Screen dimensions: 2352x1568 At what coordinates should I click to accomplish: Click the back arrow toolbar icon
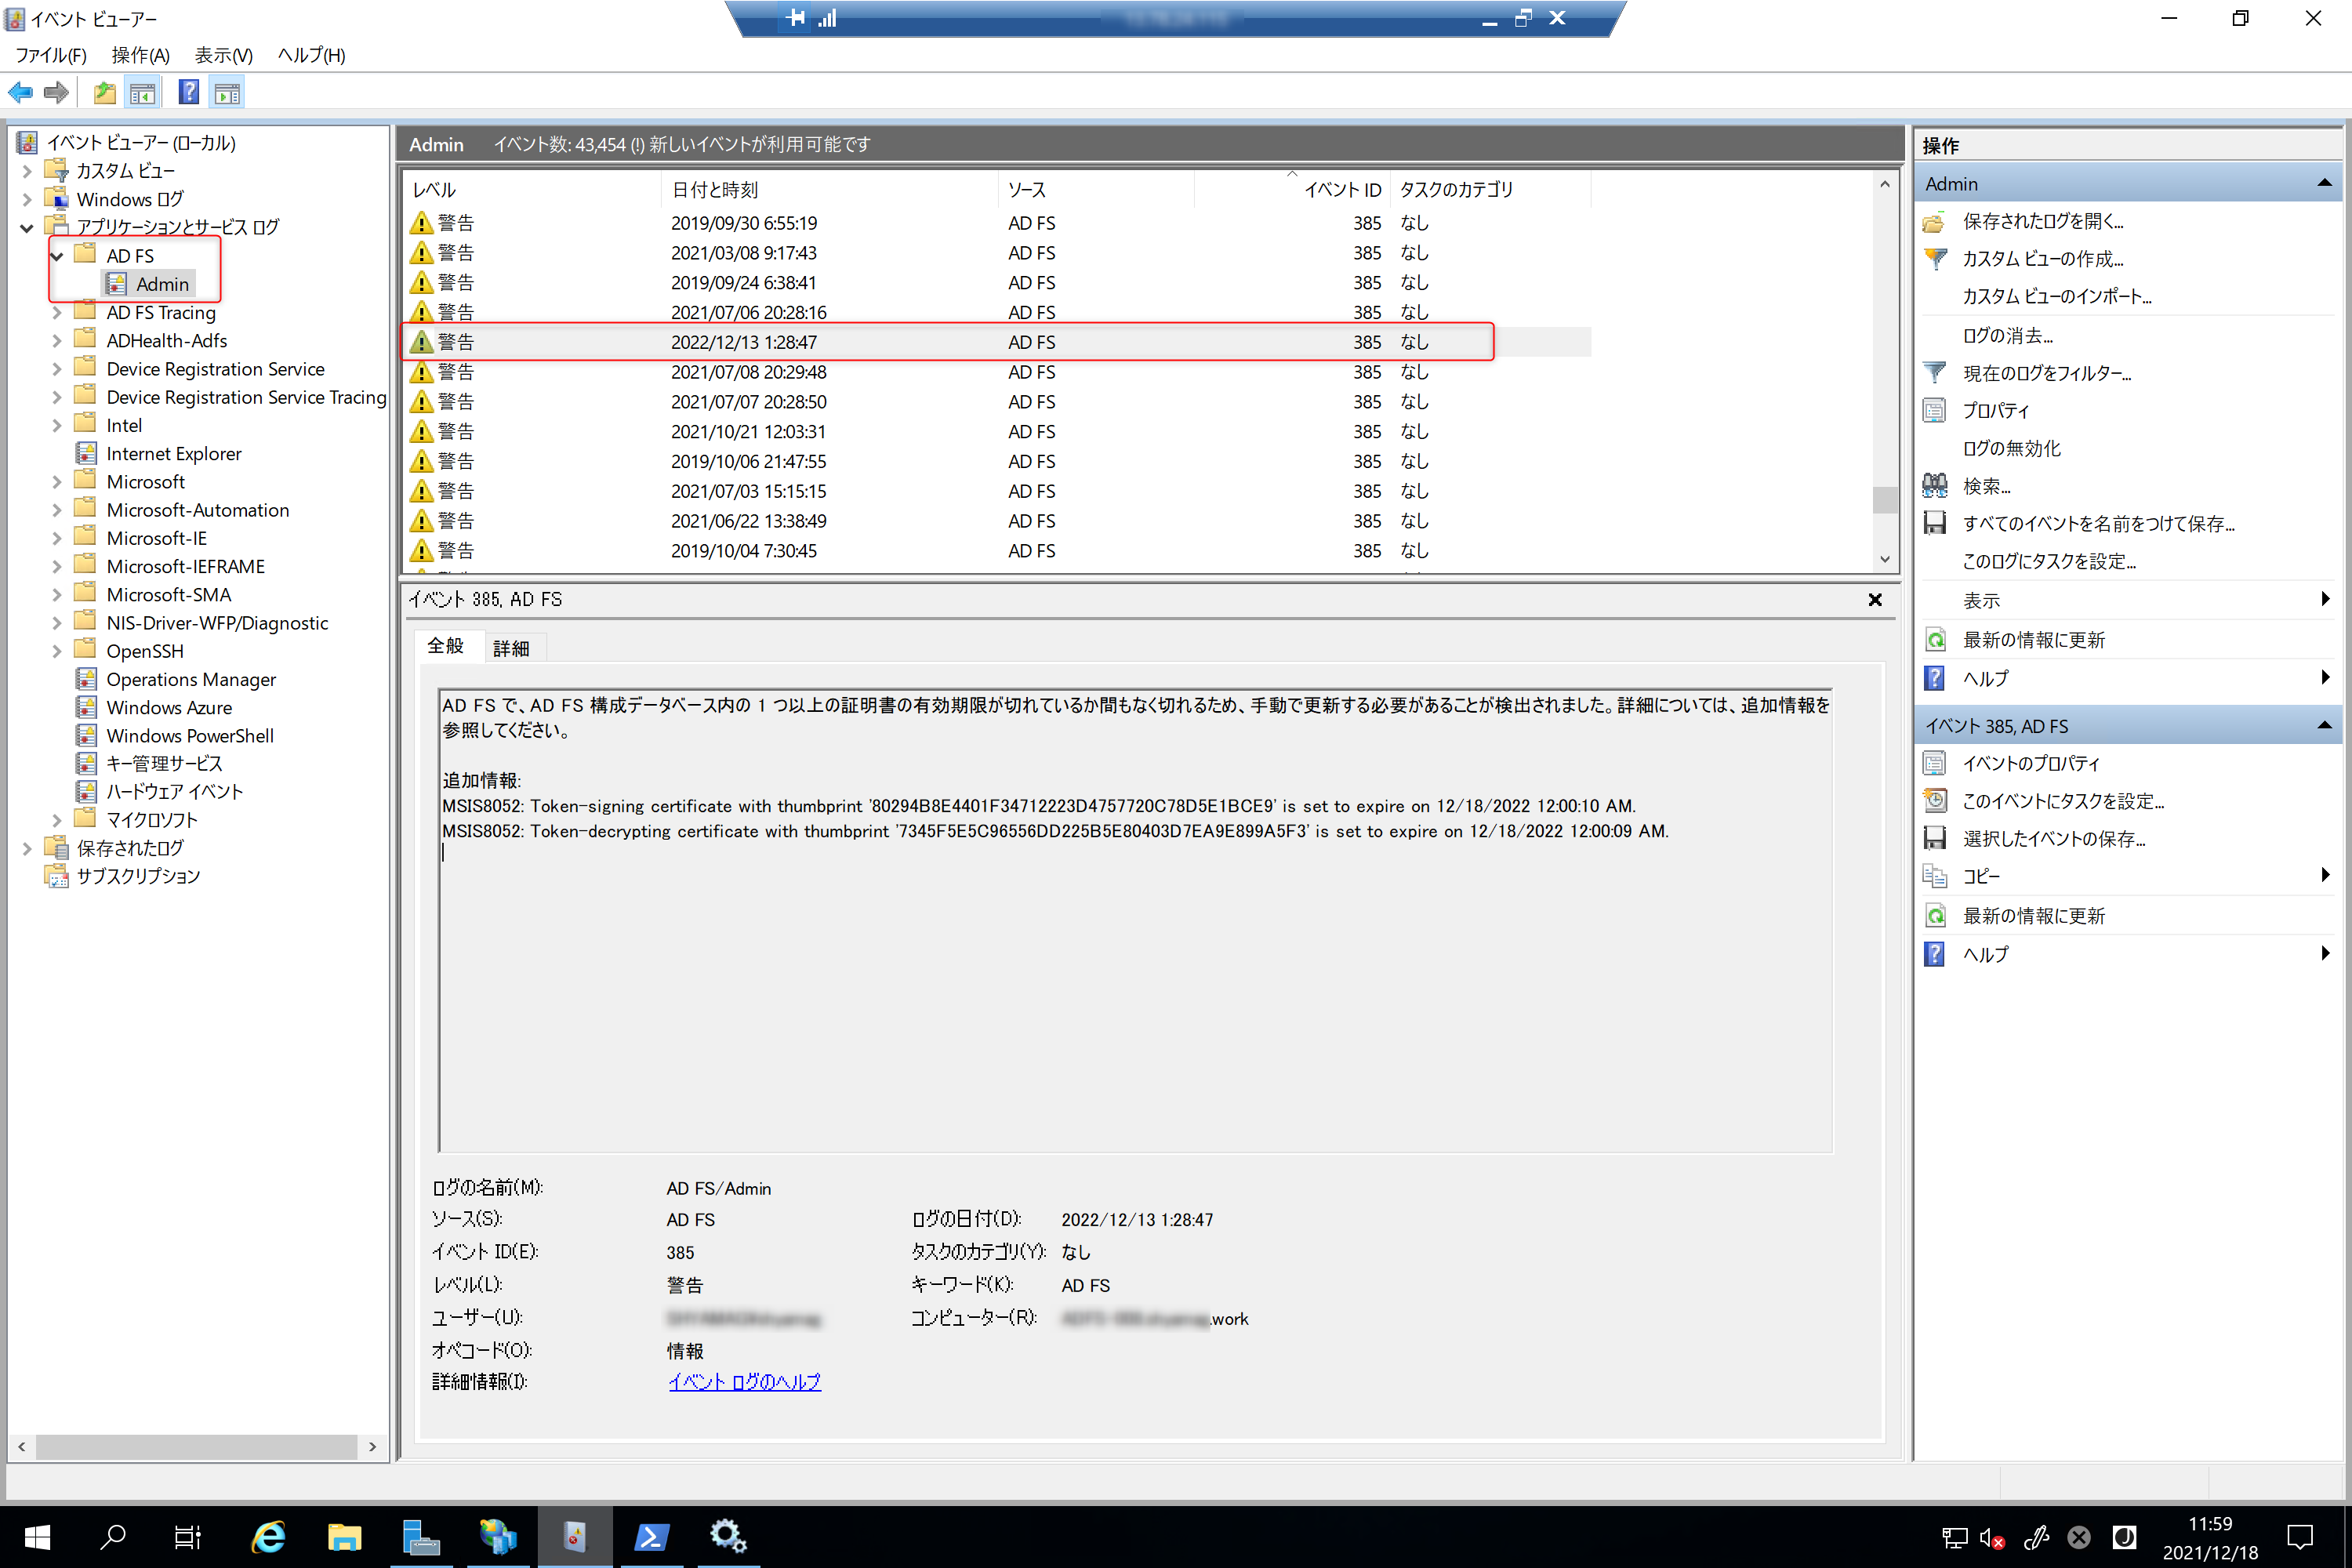(x=20, y=93)
